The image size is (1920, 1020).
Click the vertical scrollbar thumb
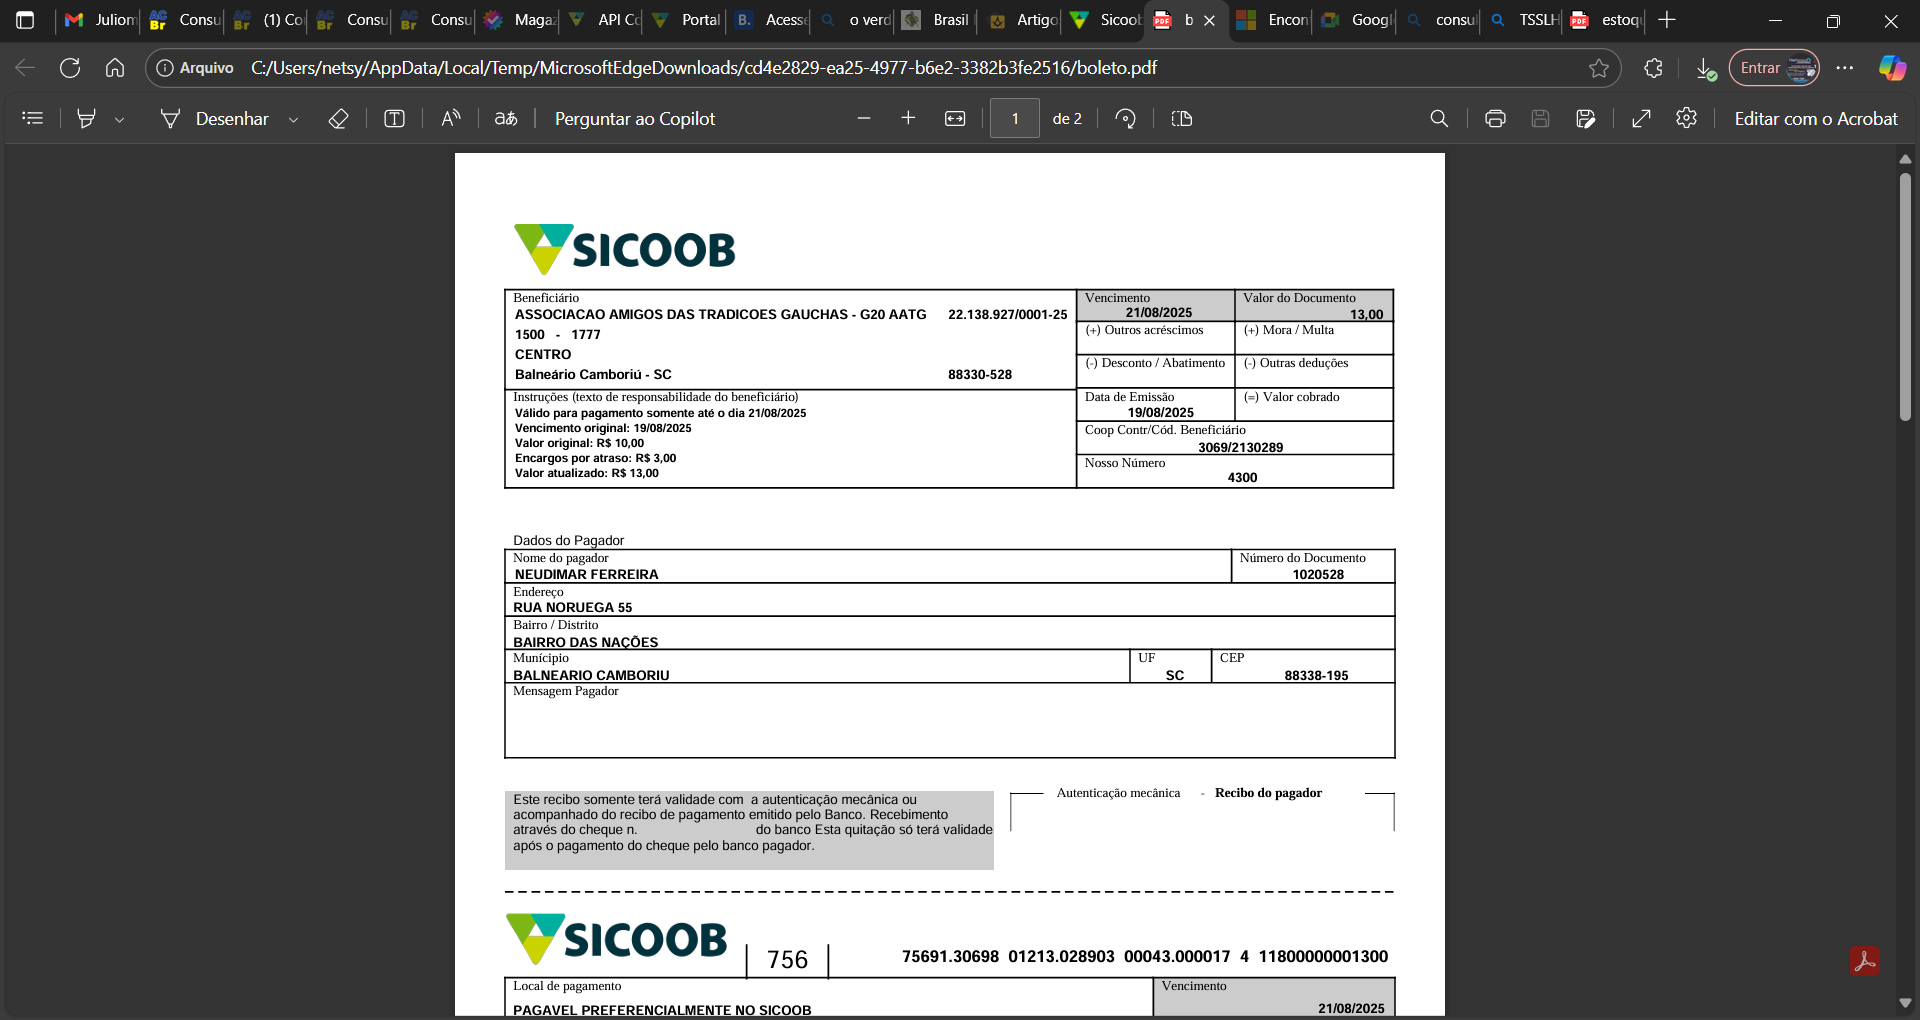click(x=1905, y=297)
